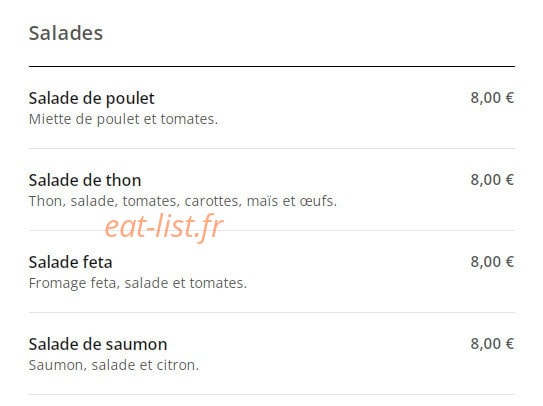543x406 pixels.
Task: Click the word 'poulet' in first item title
Action: [130, 99]
